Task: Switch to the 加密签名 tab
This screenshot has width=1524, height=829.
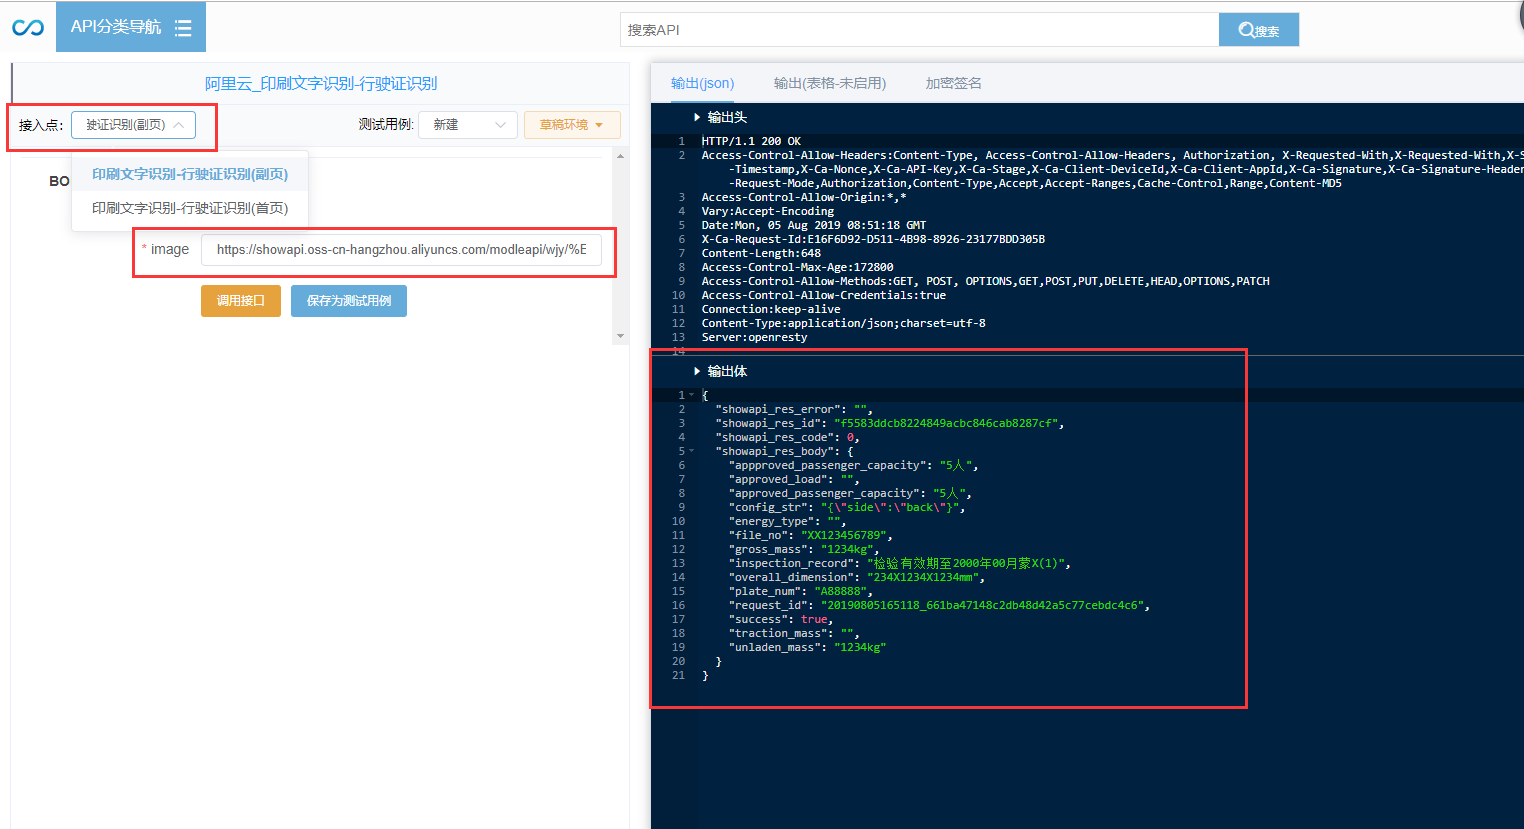Action: tap(953, 83)
